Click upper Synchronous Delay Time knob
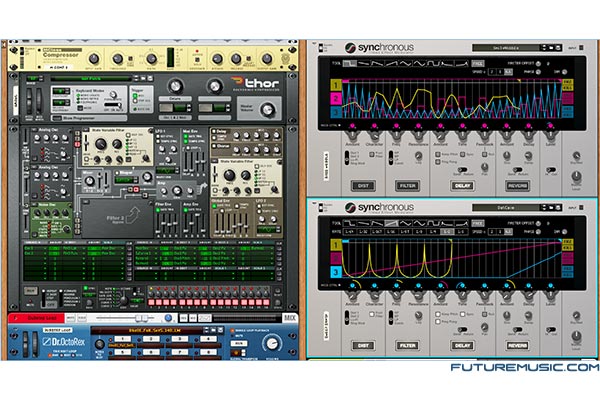This screenshot has width=600, height=400. 462,135
